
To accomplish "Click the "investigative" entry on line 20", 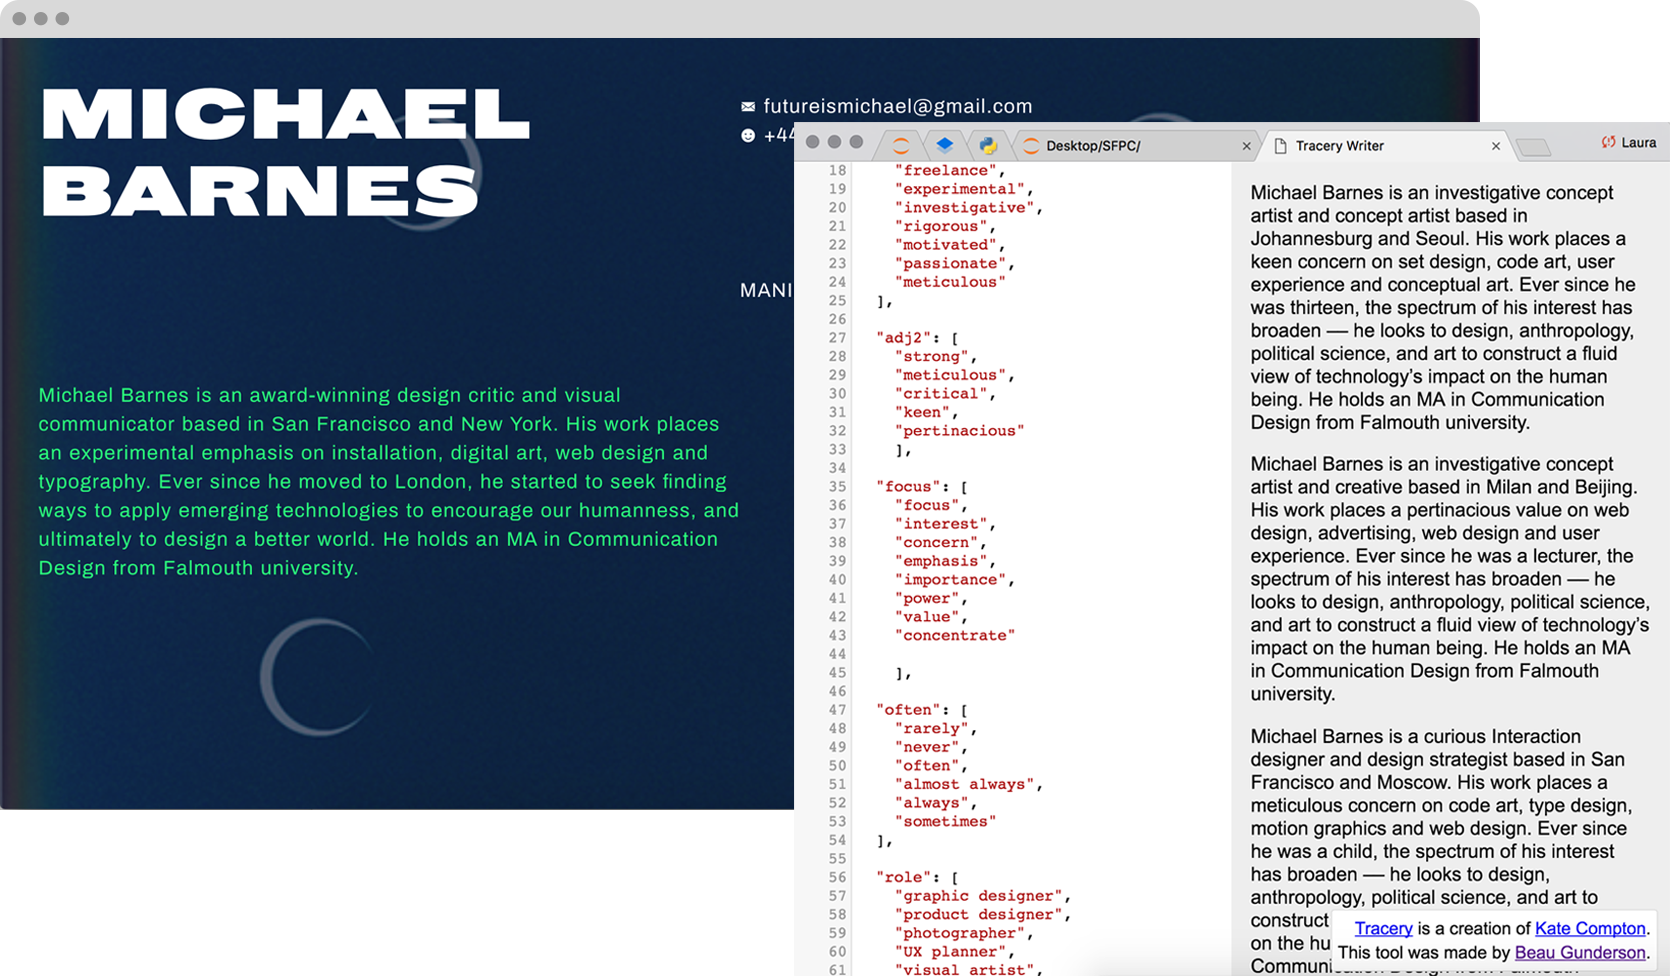I will (x=964, y=208).
